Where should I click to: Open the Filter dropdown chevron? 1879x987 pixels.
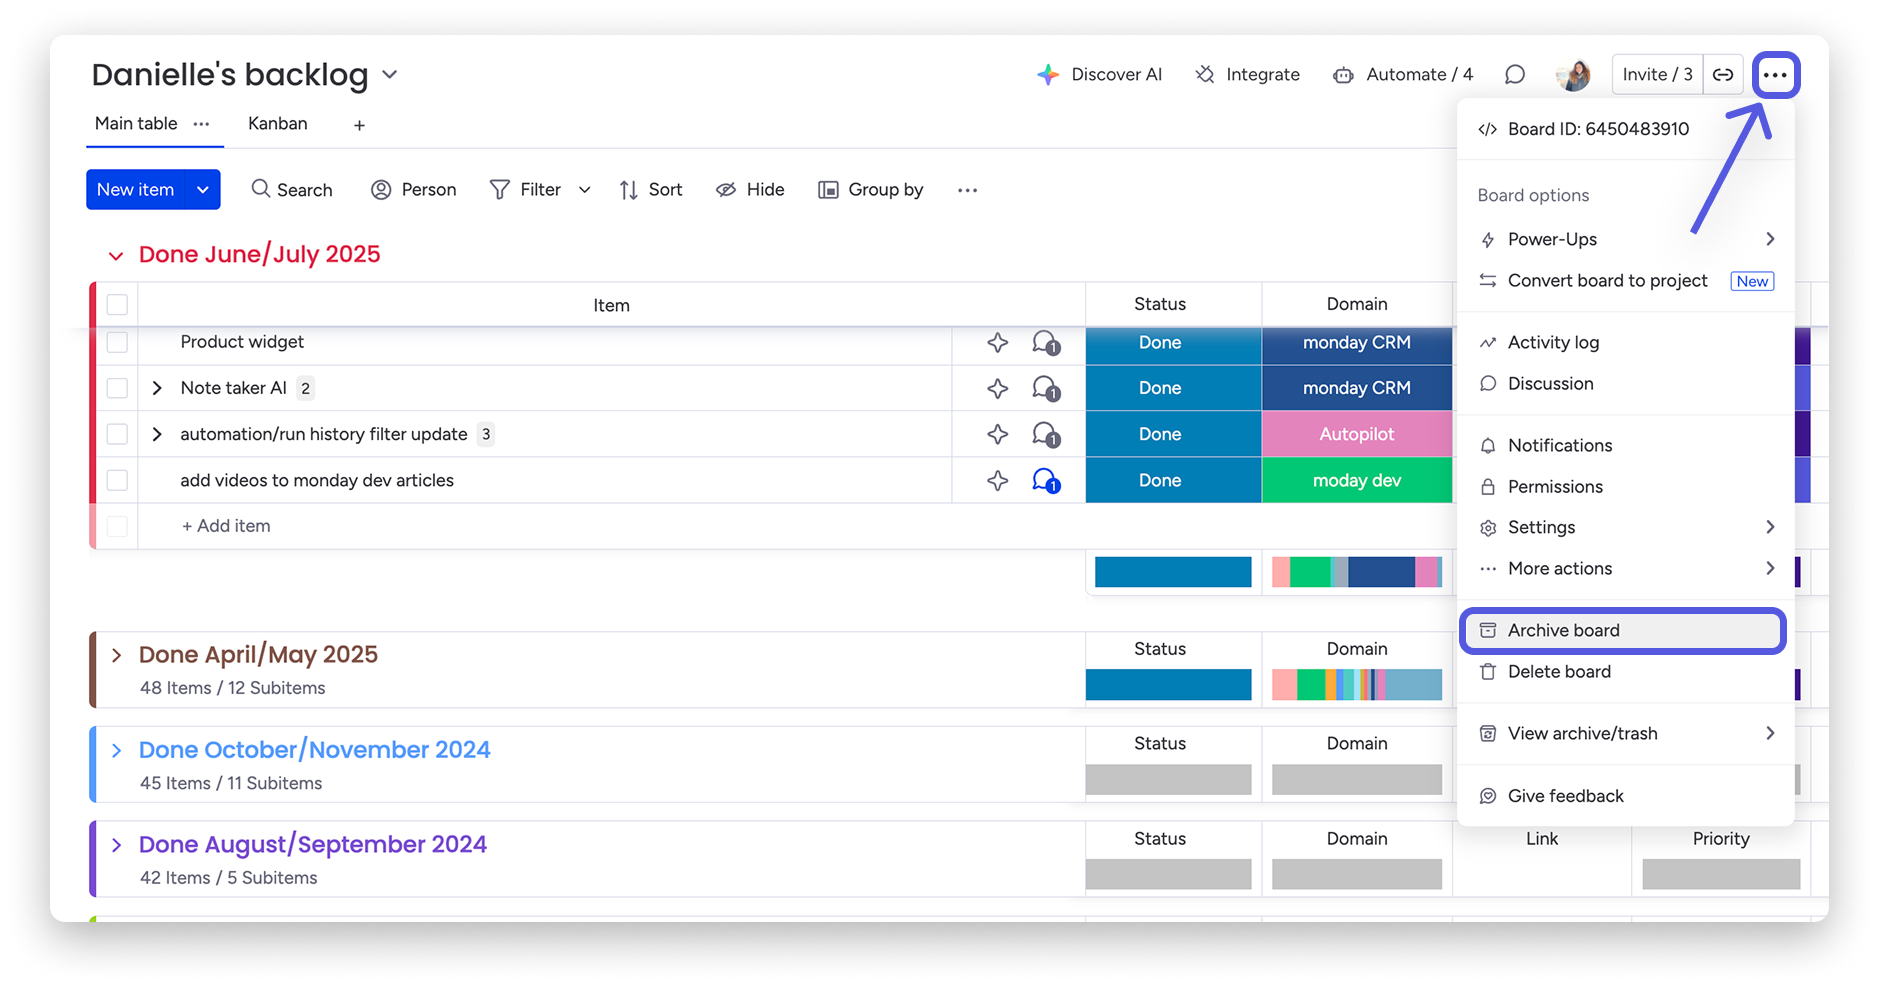coord(585,190)
